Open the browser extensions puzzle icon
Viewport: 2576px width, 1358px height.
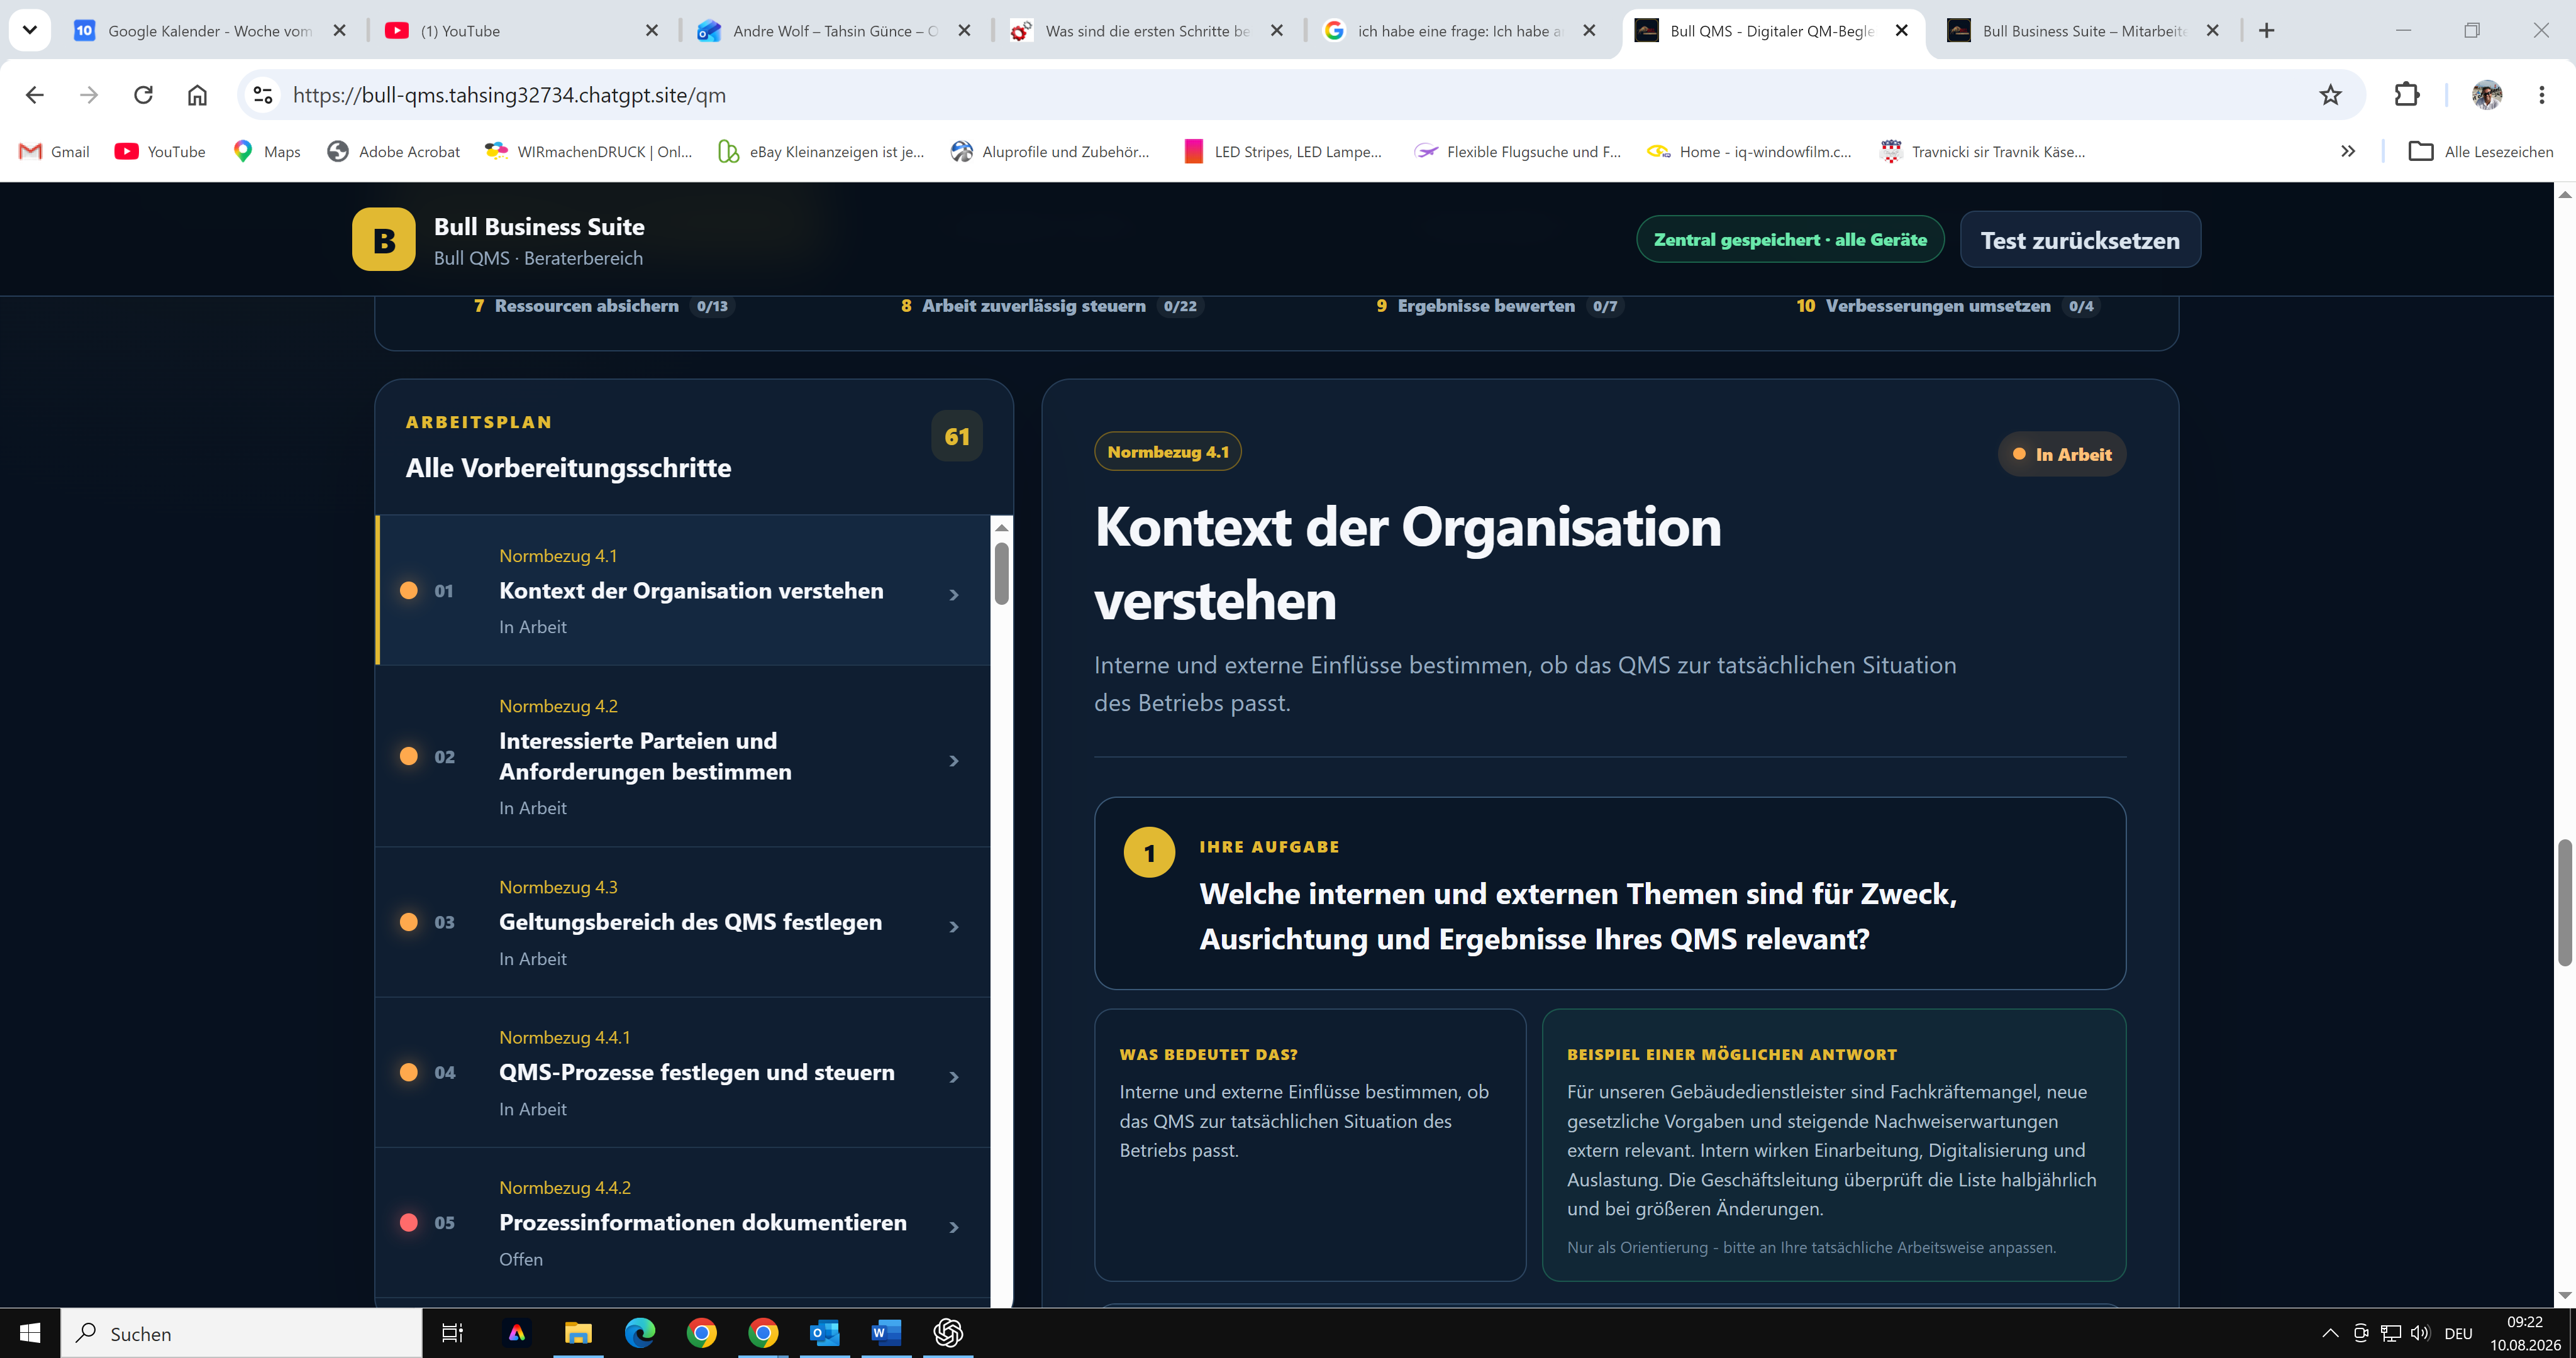2407,95
